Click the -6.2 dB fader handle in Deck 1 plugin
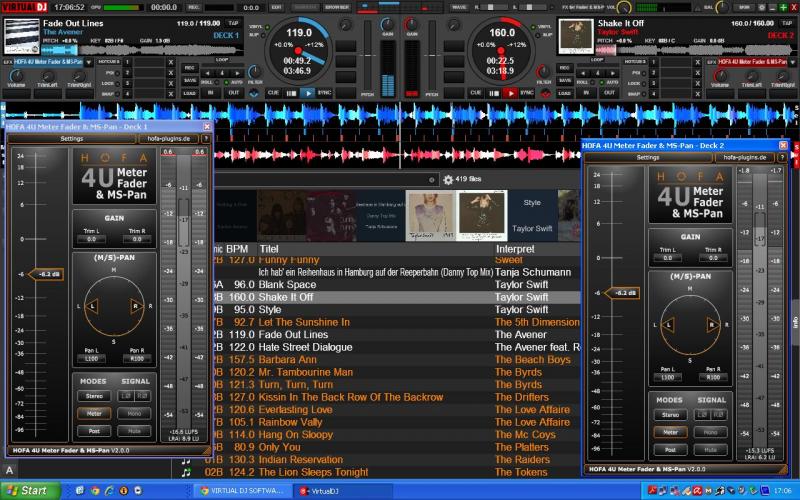800x500 pixels. (x=46, y=273)
